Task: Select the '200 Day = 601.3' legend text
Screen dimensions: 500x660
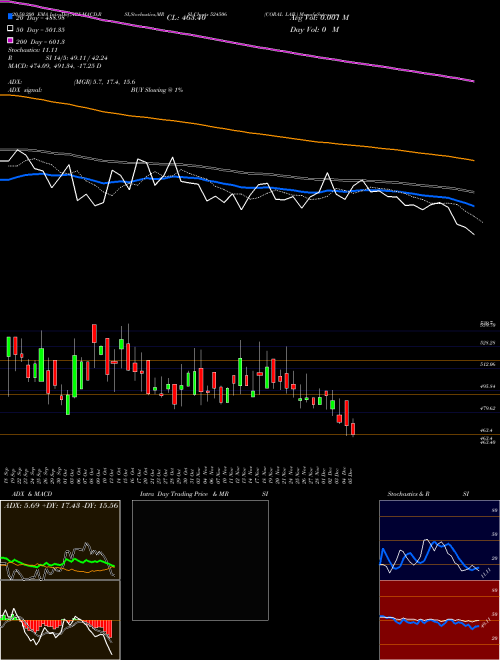Action: 40,41
